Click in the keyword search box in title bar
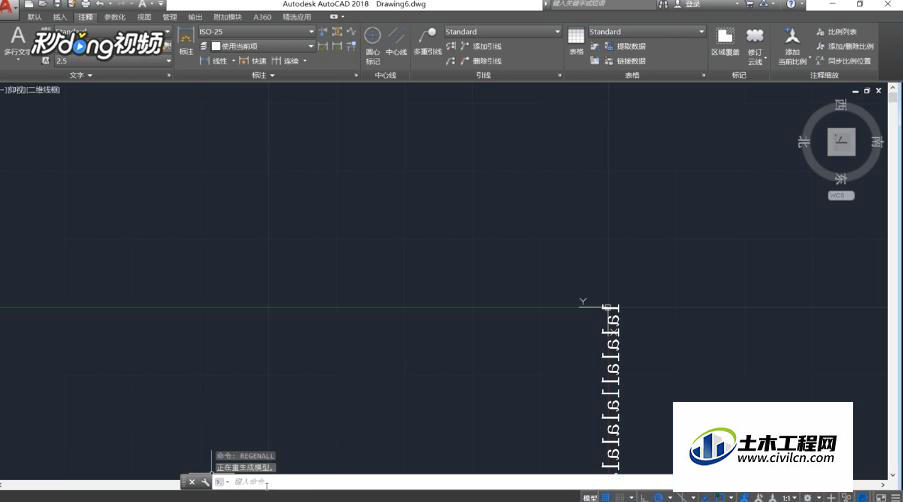This screenshot has height=502, width=903. tap(602, 4)
